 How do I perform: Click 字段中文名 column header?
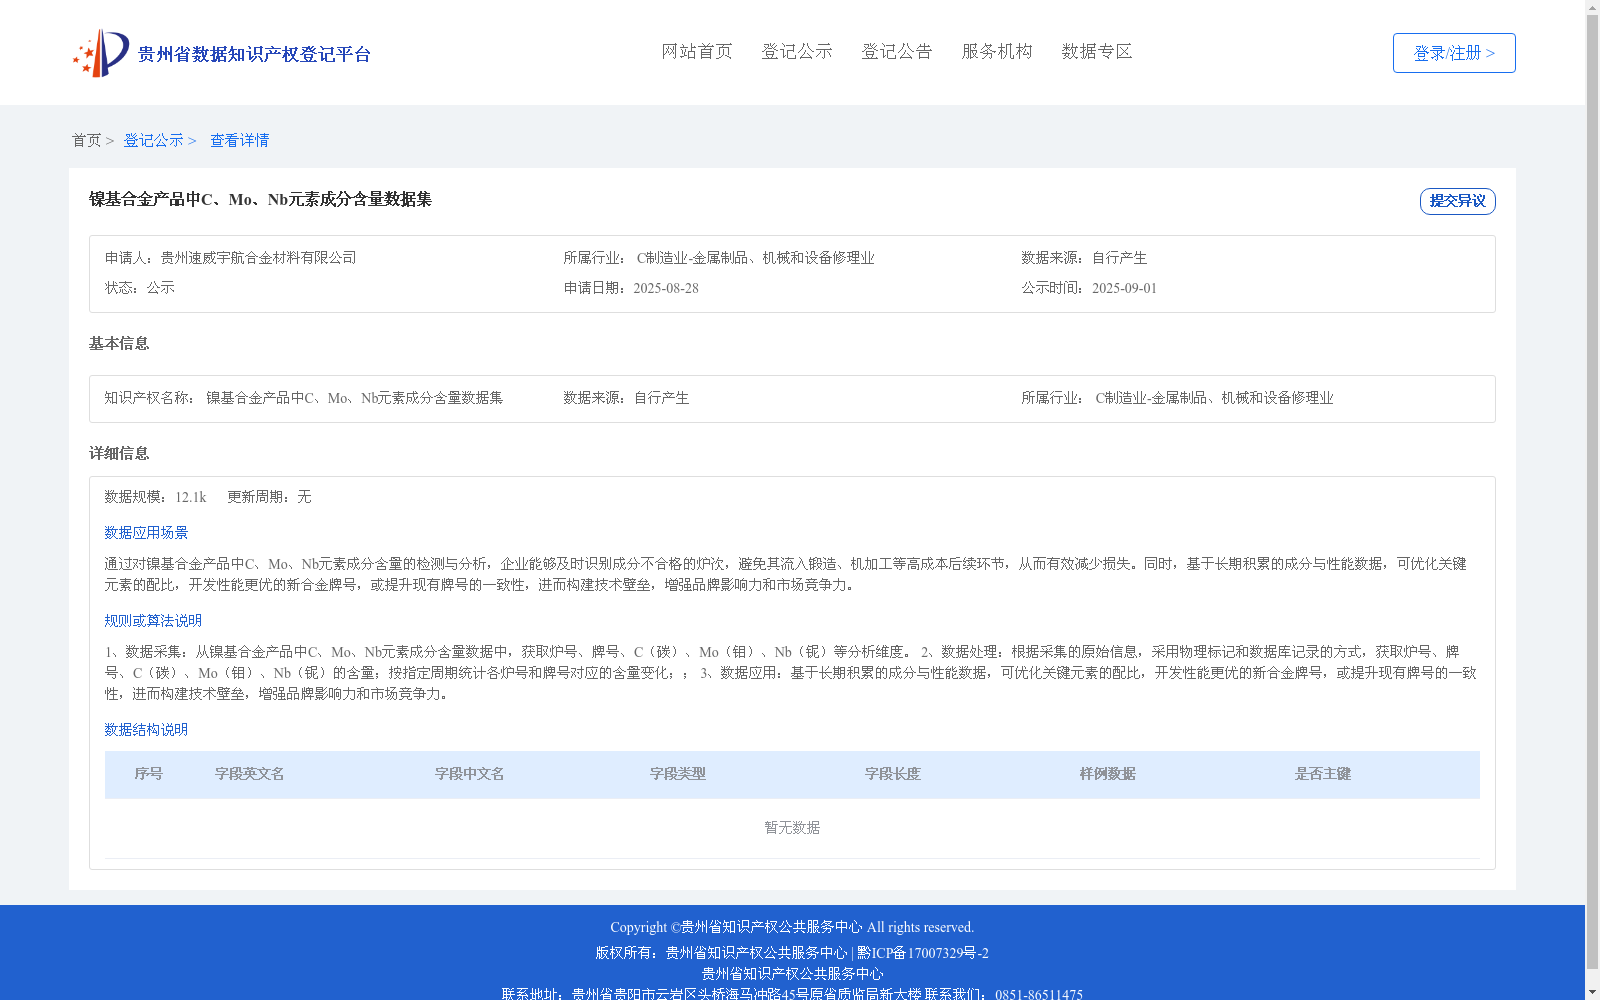470,774
